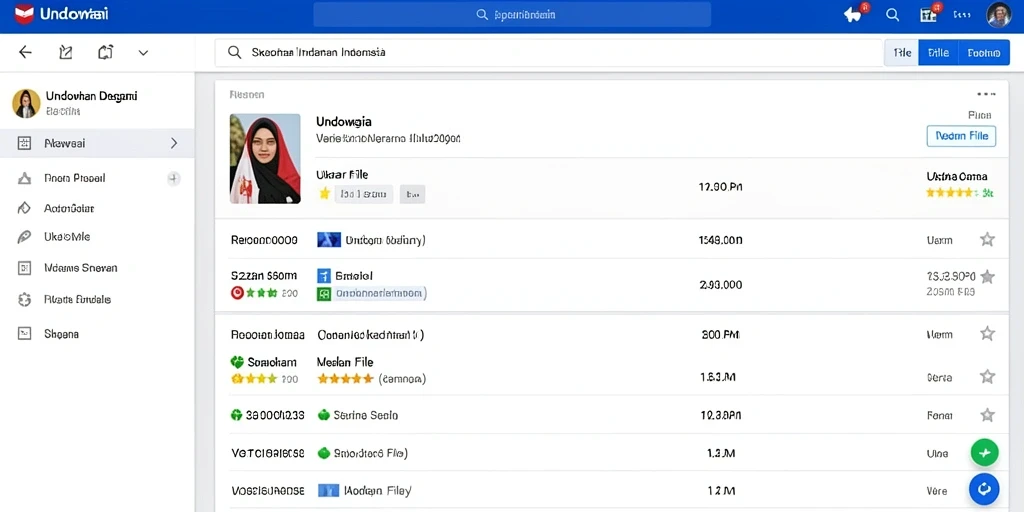Click the green plus floating button
The height and width of the screenshot is (512, 1024).
984,453
